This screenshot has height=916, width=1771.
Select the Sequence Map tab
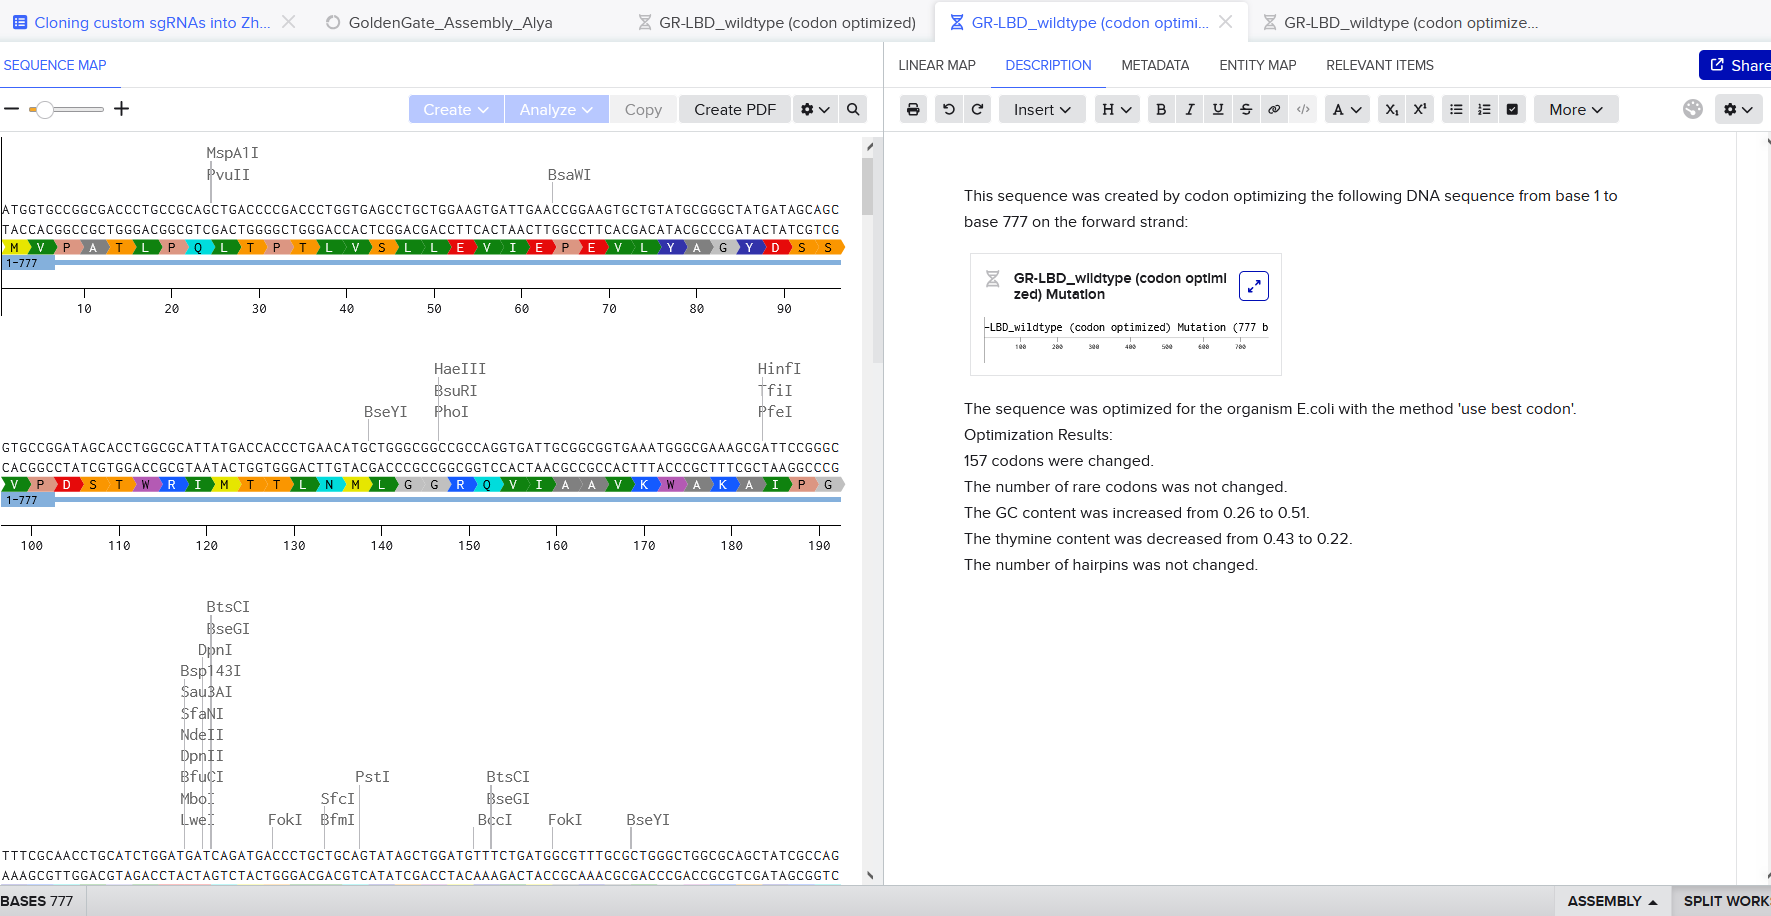(x=55, y=65)
